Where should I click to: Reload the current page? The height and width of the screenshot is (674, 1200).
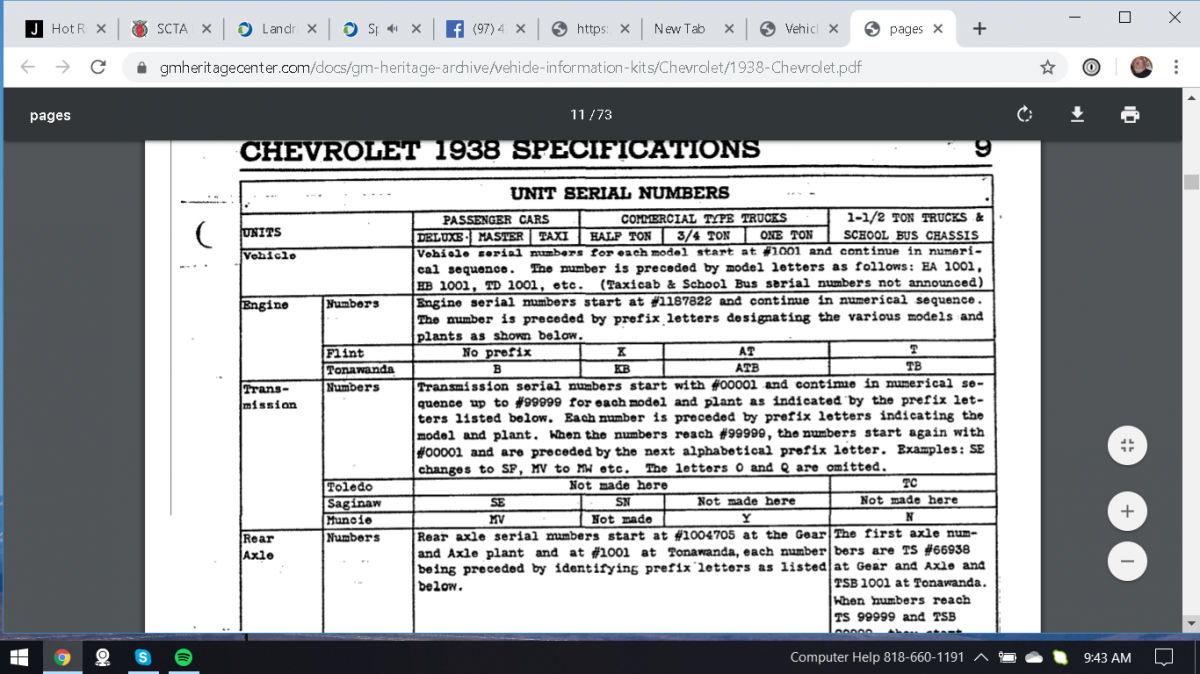(x=98, y=68)
